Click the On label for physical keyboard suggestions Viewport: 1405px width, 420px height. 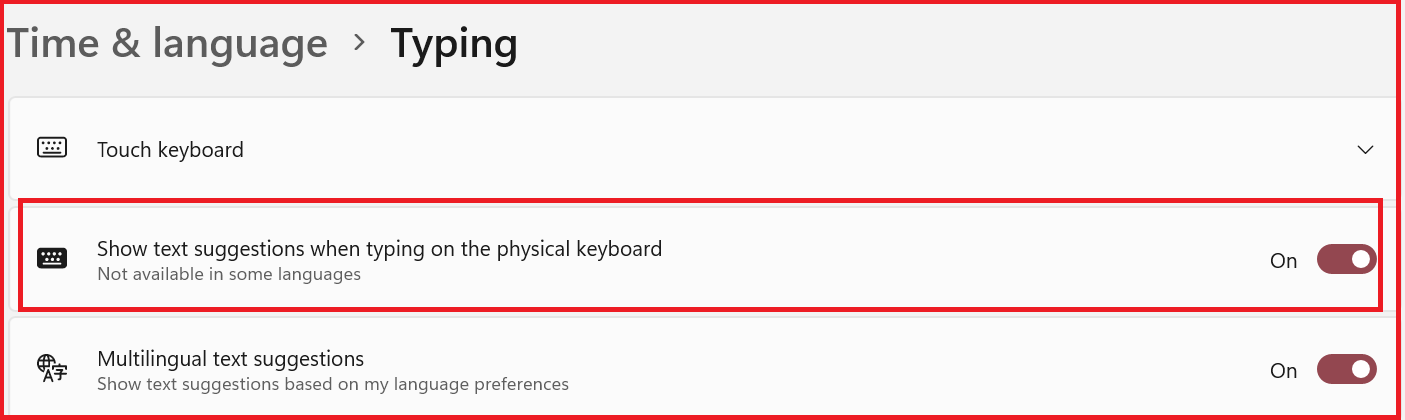click(x=1283, y=261)
